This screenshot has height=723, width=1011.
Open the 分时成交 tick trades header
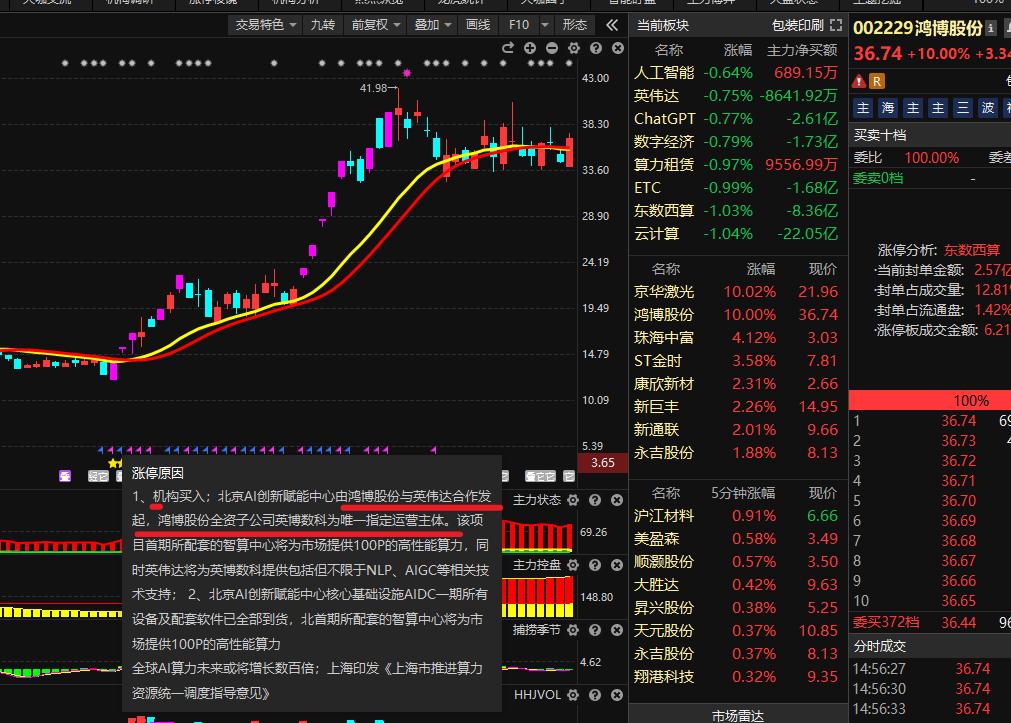point(880,646)
